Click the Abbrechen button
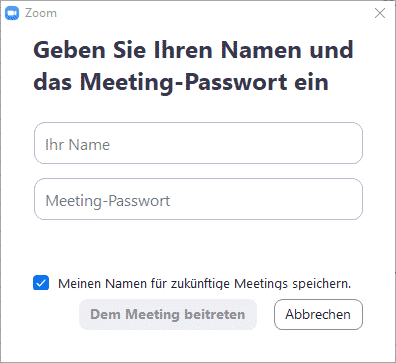 pos(318,314)
